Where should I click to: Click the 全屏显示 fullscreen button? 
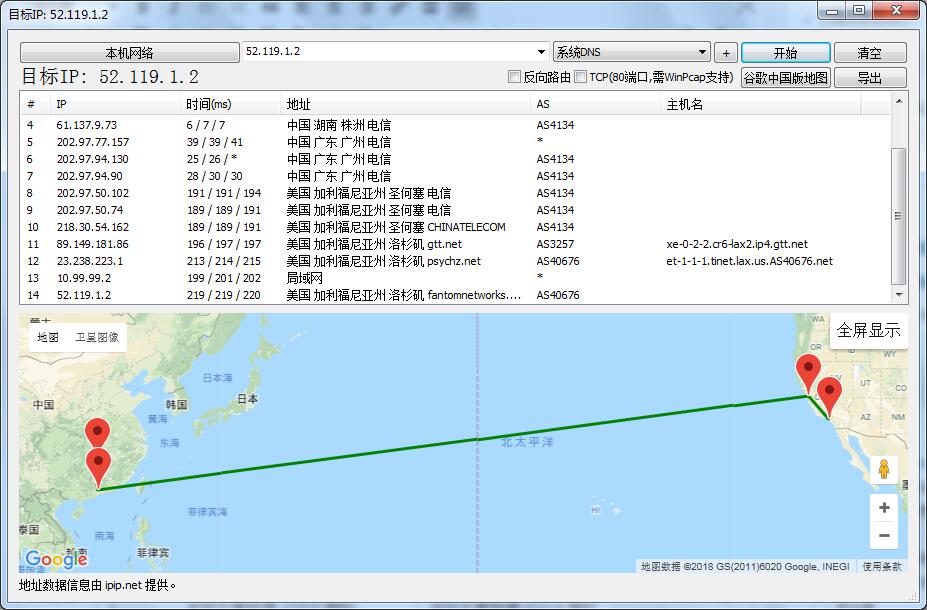tap(866, 329)
